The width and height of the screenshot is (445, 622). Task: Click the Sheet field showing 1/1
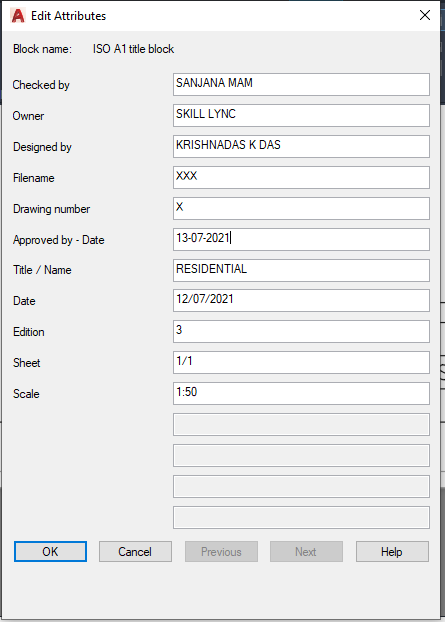click(x=301, y=362)
